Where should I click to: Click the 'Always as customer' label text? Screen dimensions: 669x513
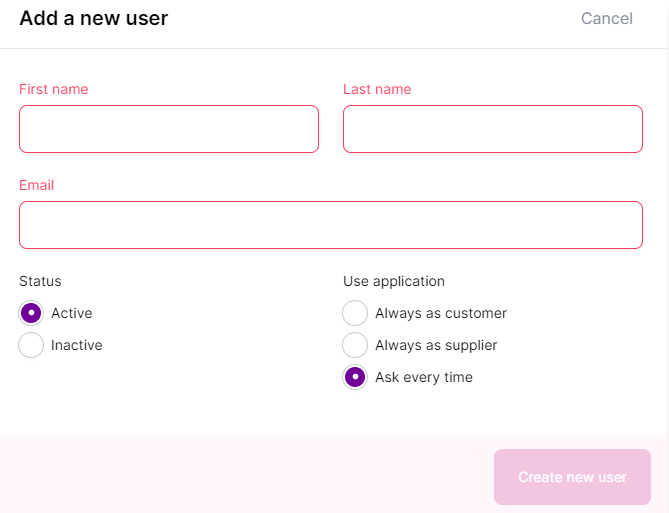[x=440, y=313]
